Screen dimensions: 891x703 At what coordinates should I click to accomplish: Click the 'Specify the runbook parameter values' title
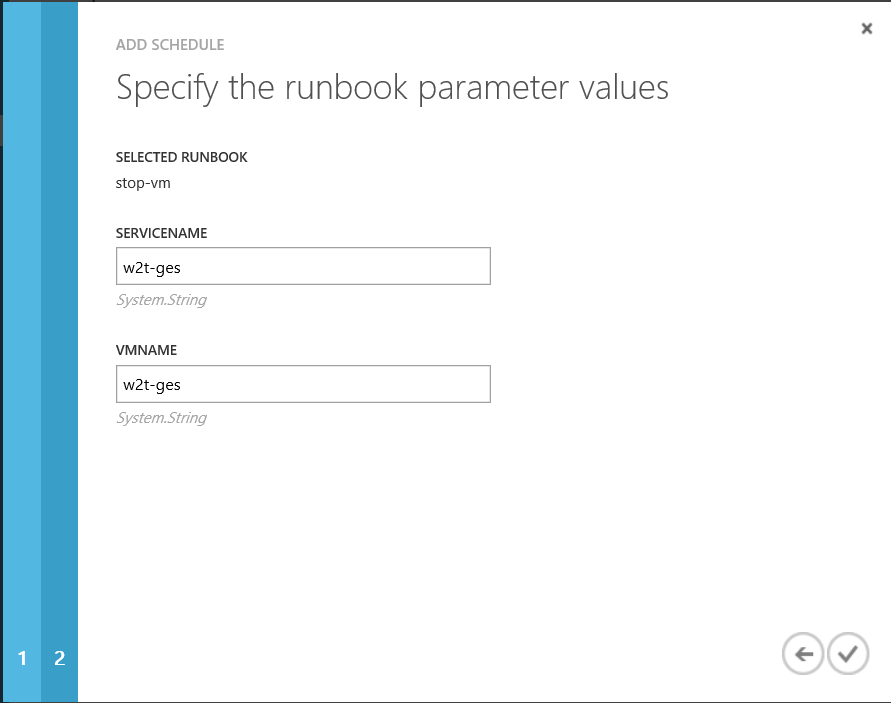tap(392, 88)
